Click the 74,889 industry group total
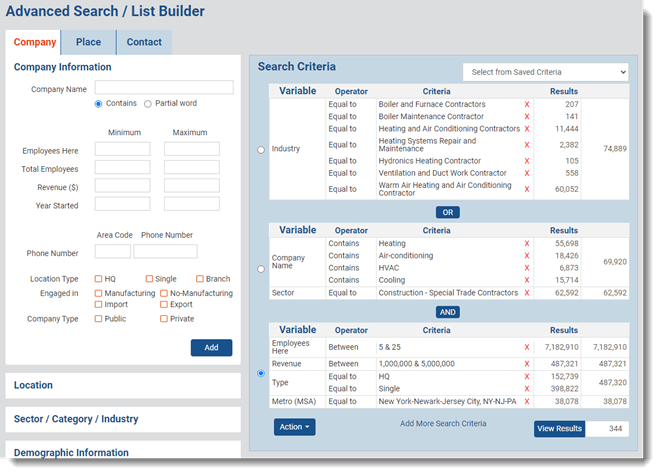Viewport: 660px width, 475px height. (615, 149)
